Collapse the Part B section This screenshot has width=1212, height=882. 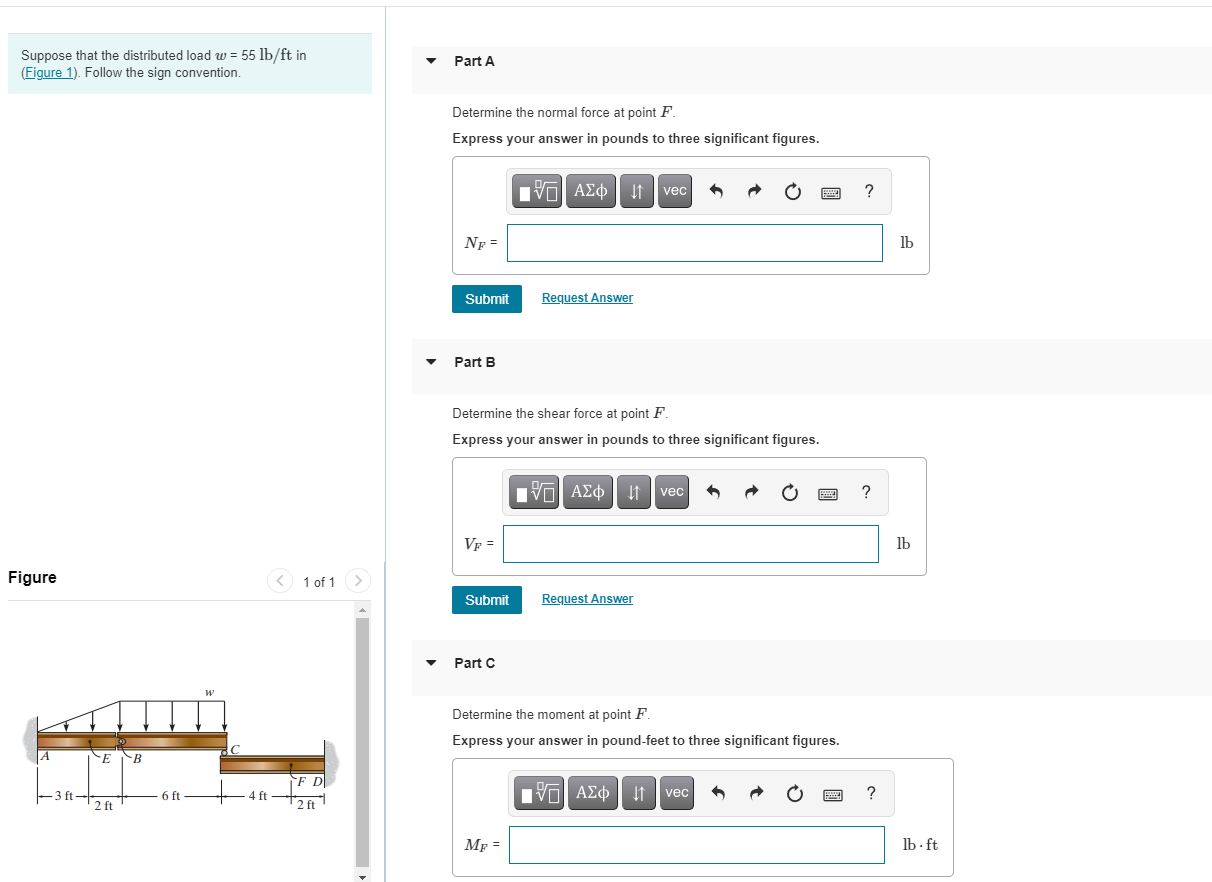click(x=430, y=361)
